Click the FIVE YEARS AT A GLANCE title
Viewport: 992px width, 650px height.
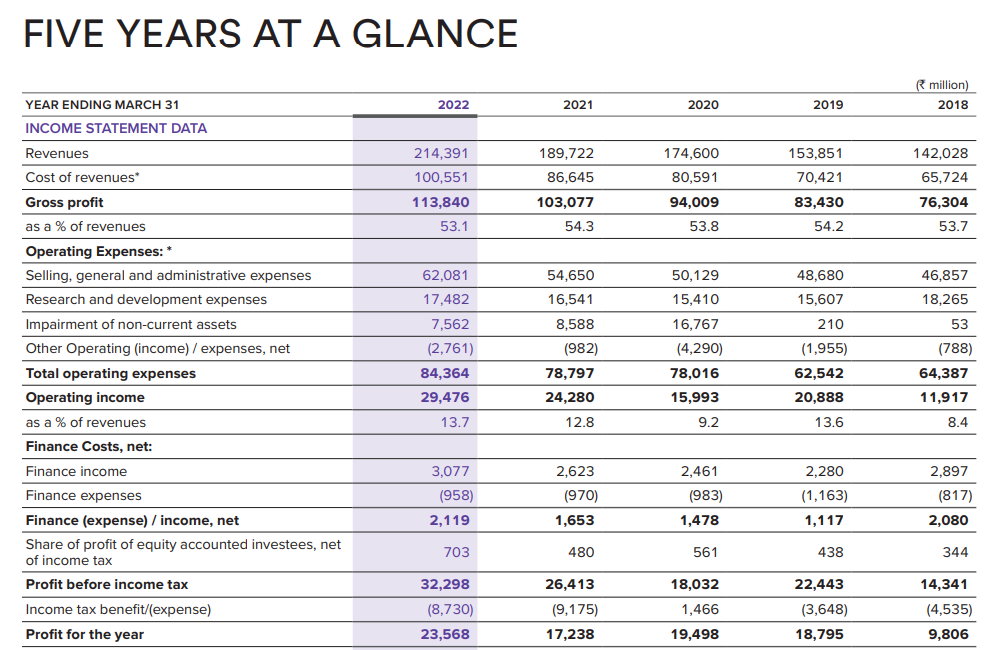click(270, 34)
